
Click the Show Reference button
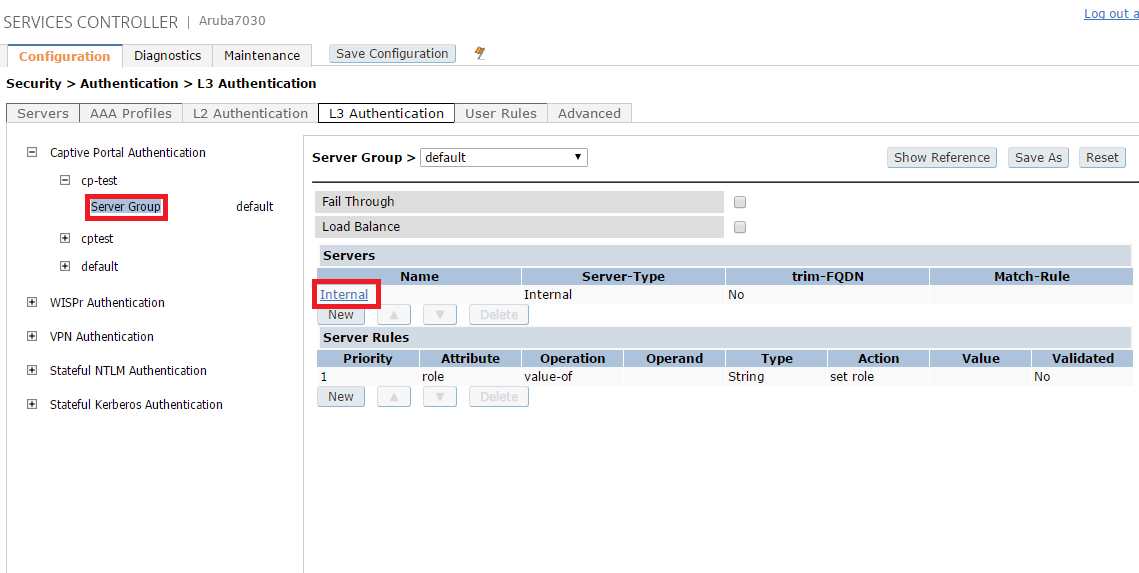(x=941, y=158)
